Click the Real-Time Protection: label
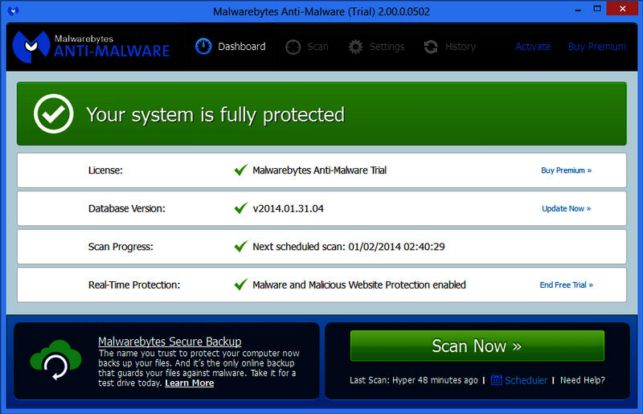The image size is (643, 414). 134,284
